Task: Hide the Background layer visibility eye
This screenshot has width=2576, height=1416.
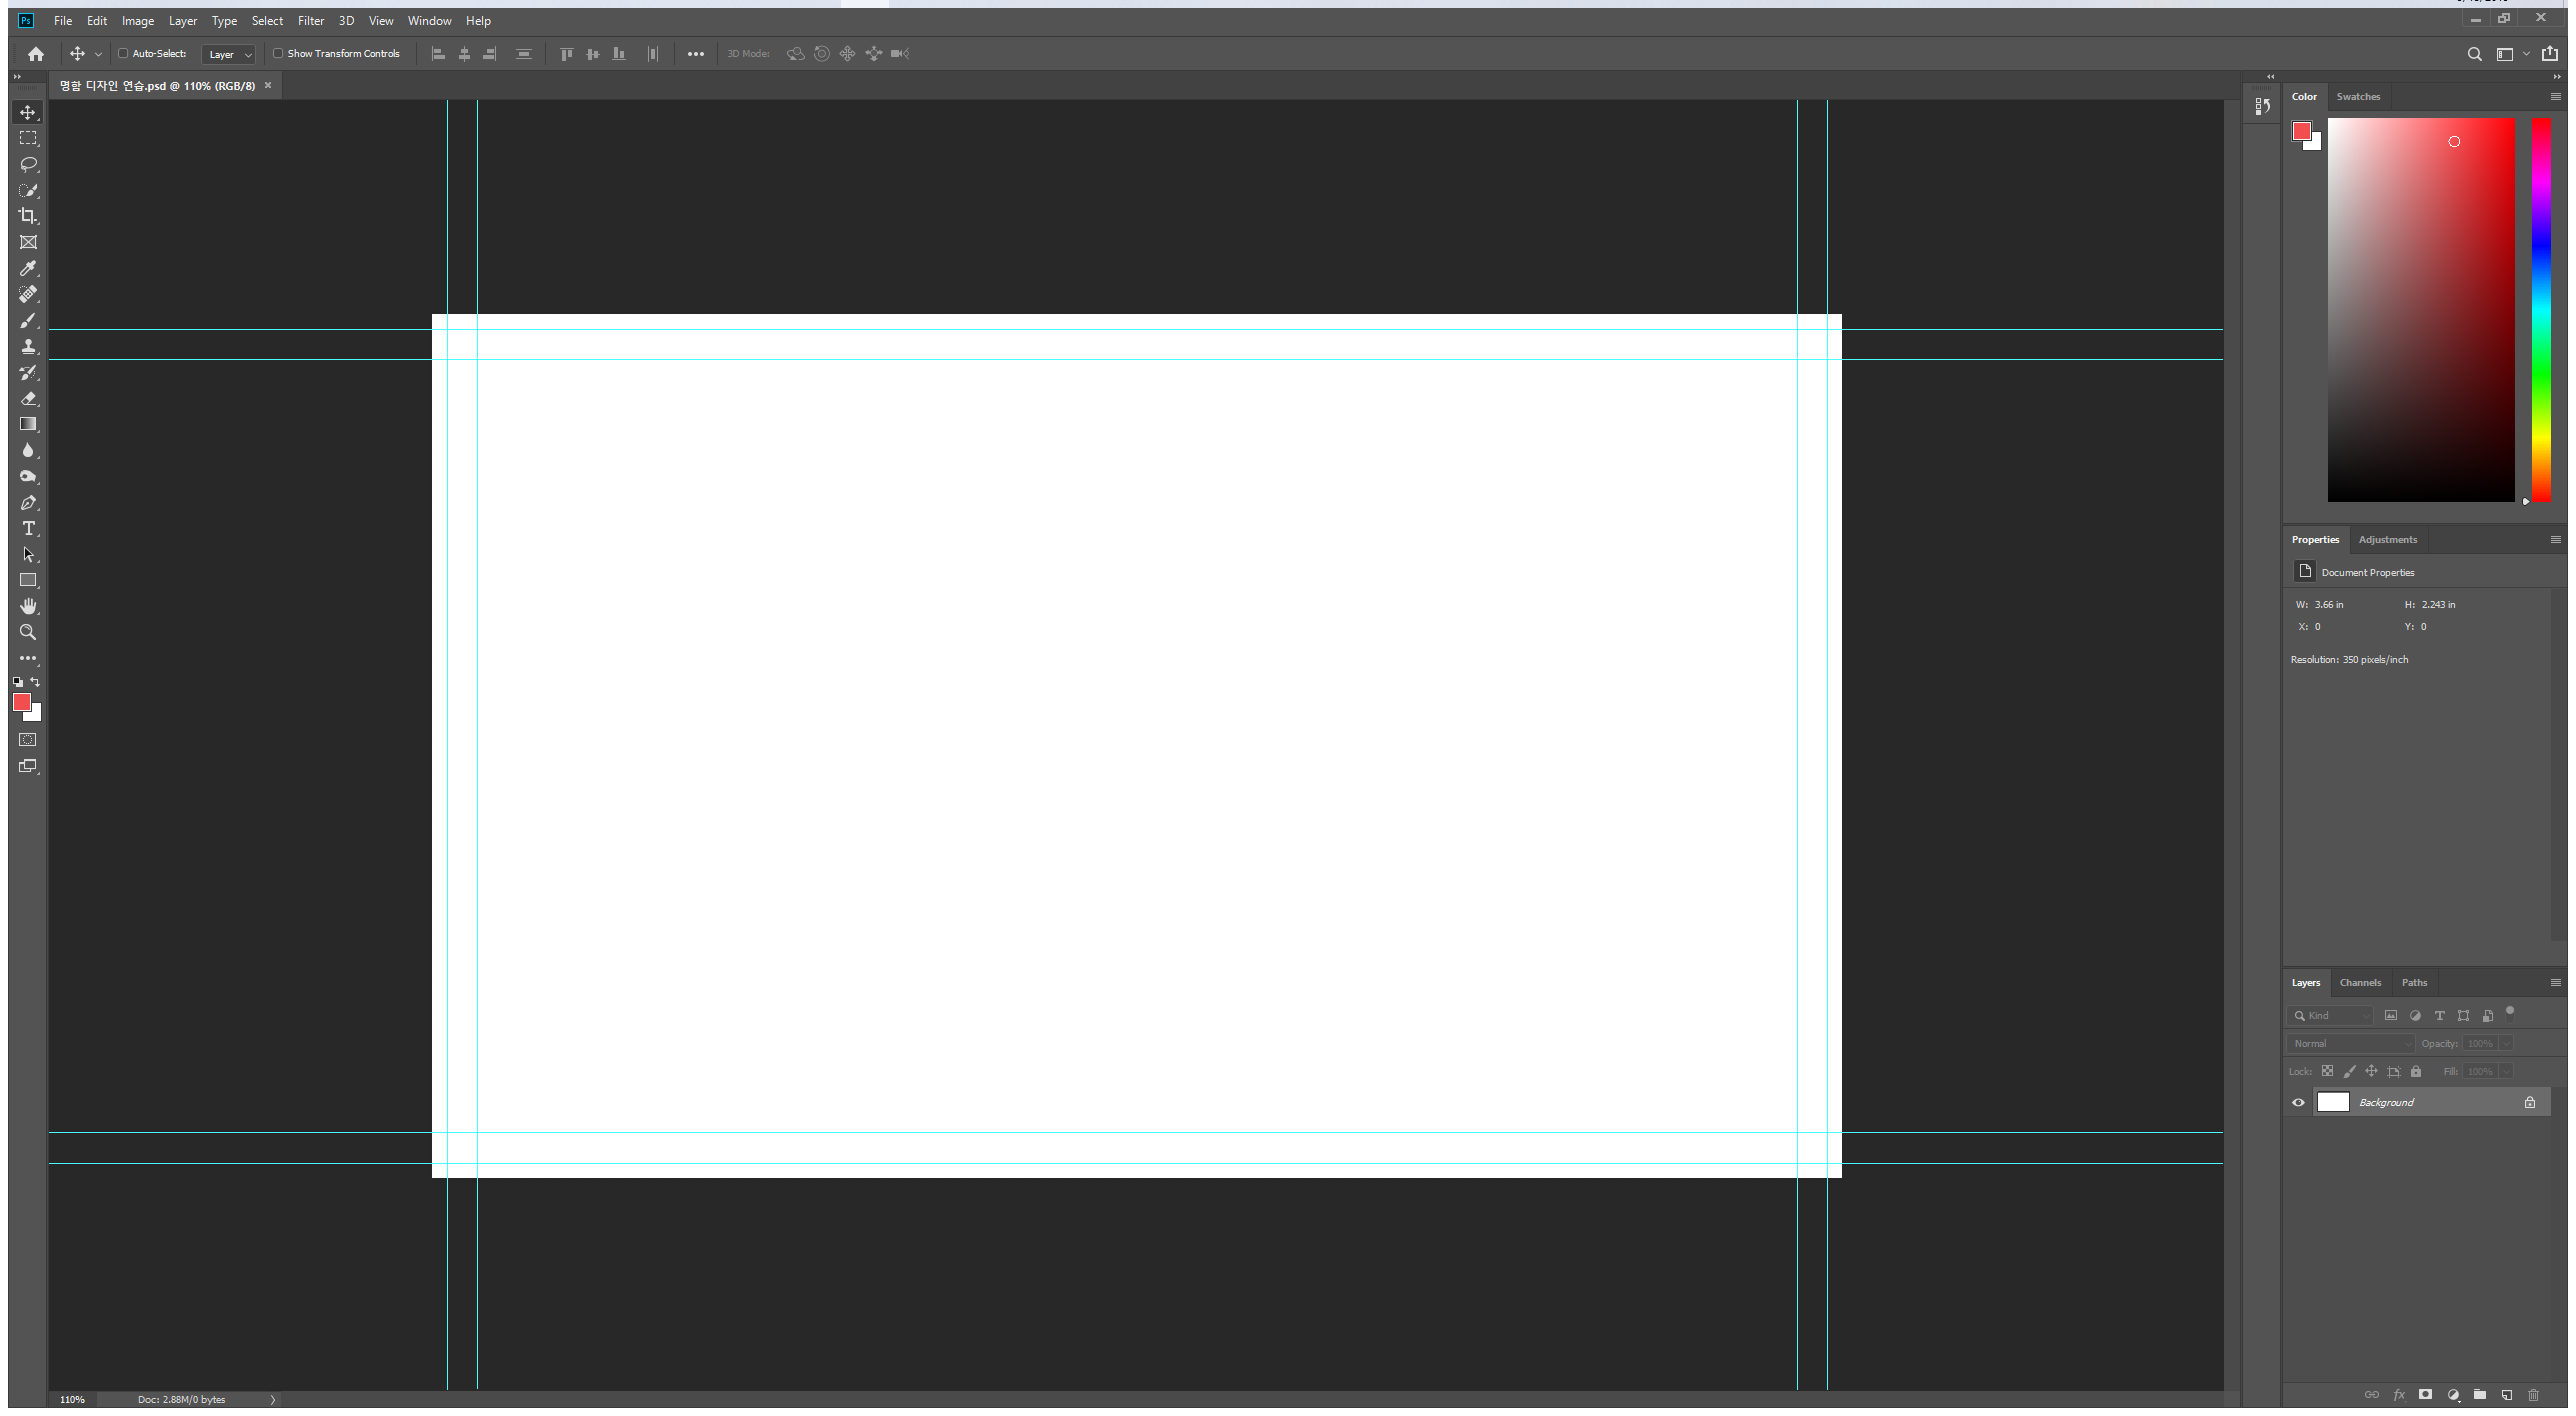Action: 2298,1102
